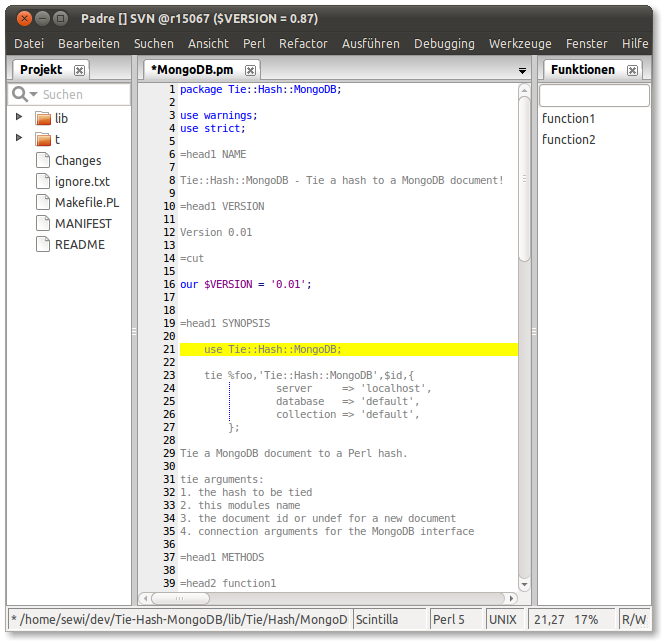Screen dimensions: 662x641
Task: Select function1 in the Funktionen list
Action: click(x=568, y=119)
